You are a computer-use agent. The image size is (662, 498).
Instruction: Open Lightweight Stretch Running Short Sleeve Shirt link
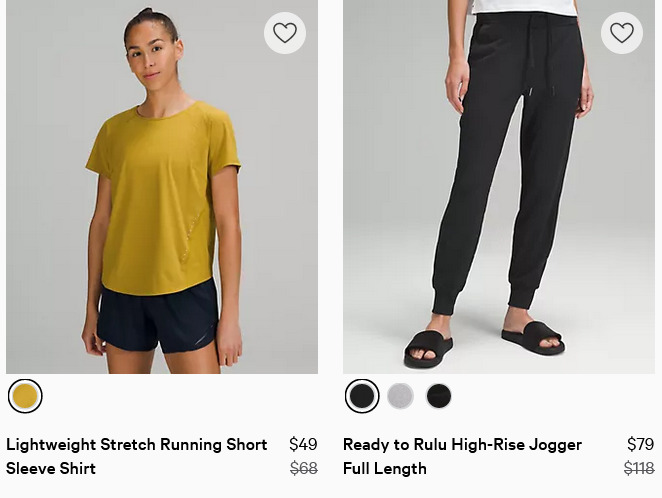tap(137, 456)
